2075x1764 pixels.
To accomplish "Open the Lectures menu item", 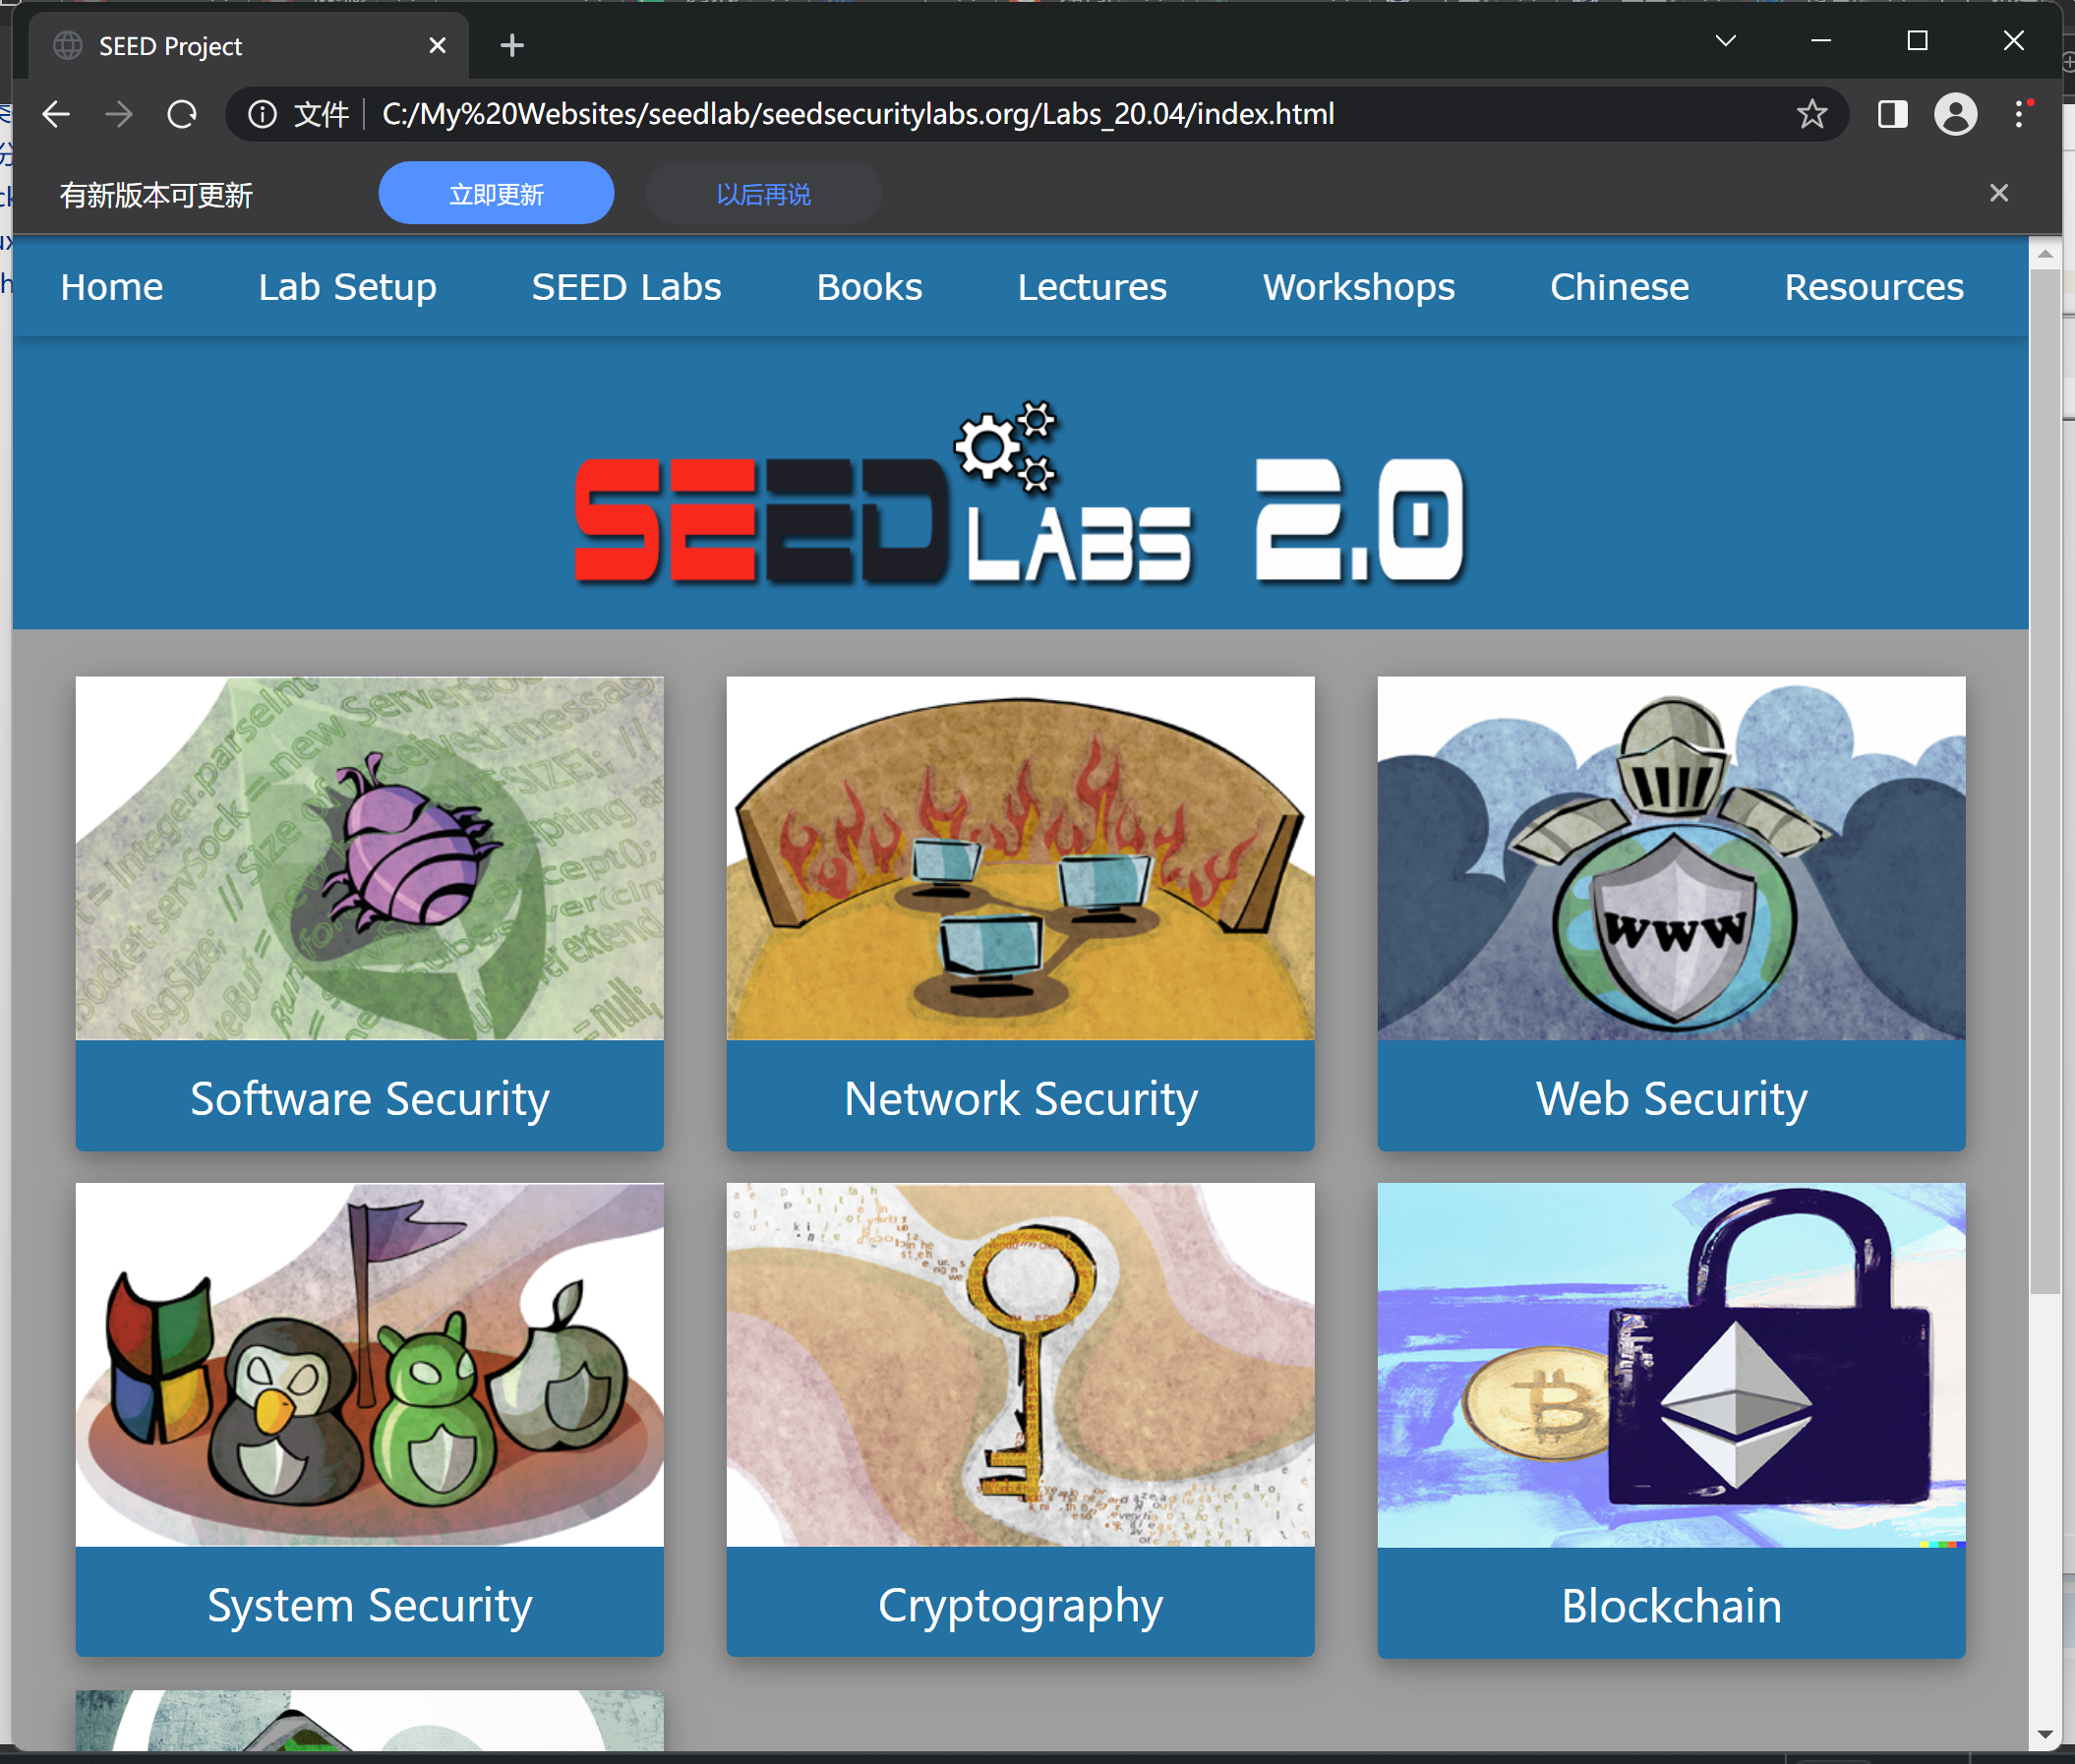I will point(1092,287).
